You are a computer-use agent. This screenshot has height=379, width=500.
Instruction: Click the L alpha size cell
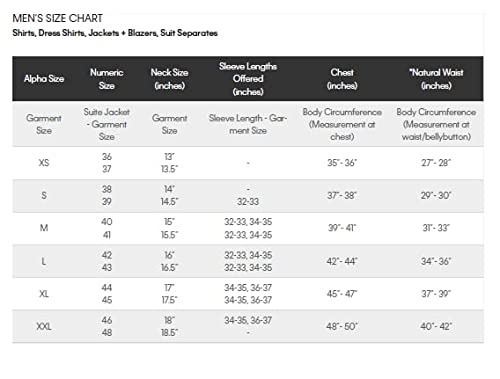pyautogui.click(x=44, y=261)
